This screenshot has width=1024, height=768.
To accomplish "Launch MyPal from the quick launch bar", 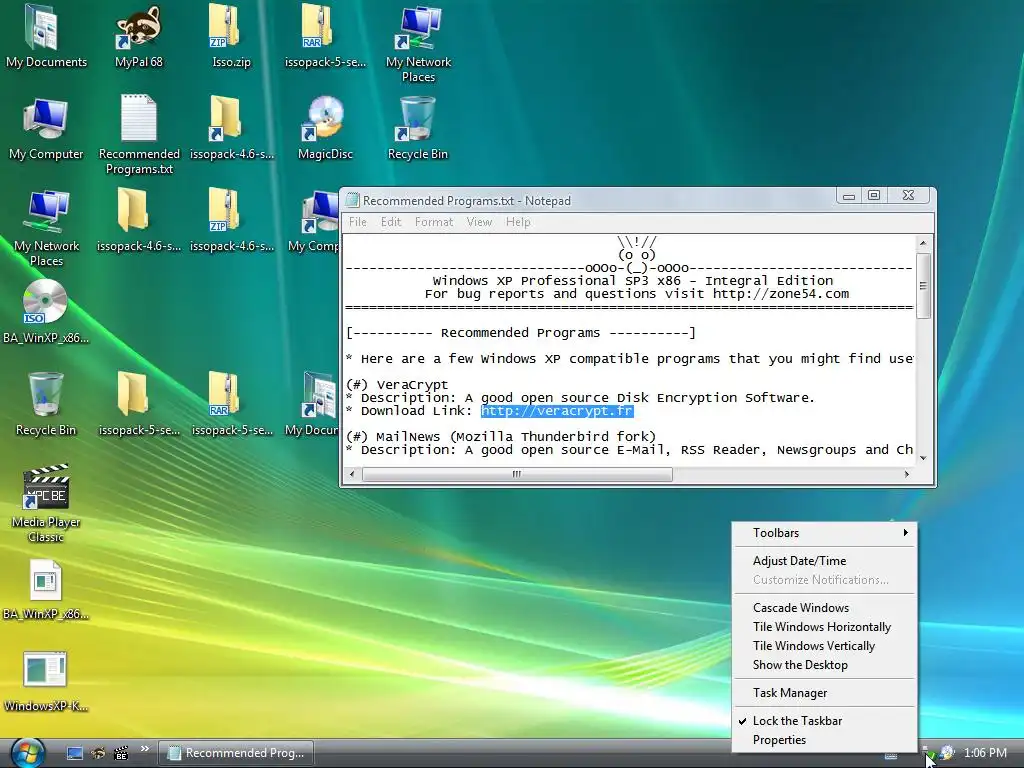I will (98, 753).
